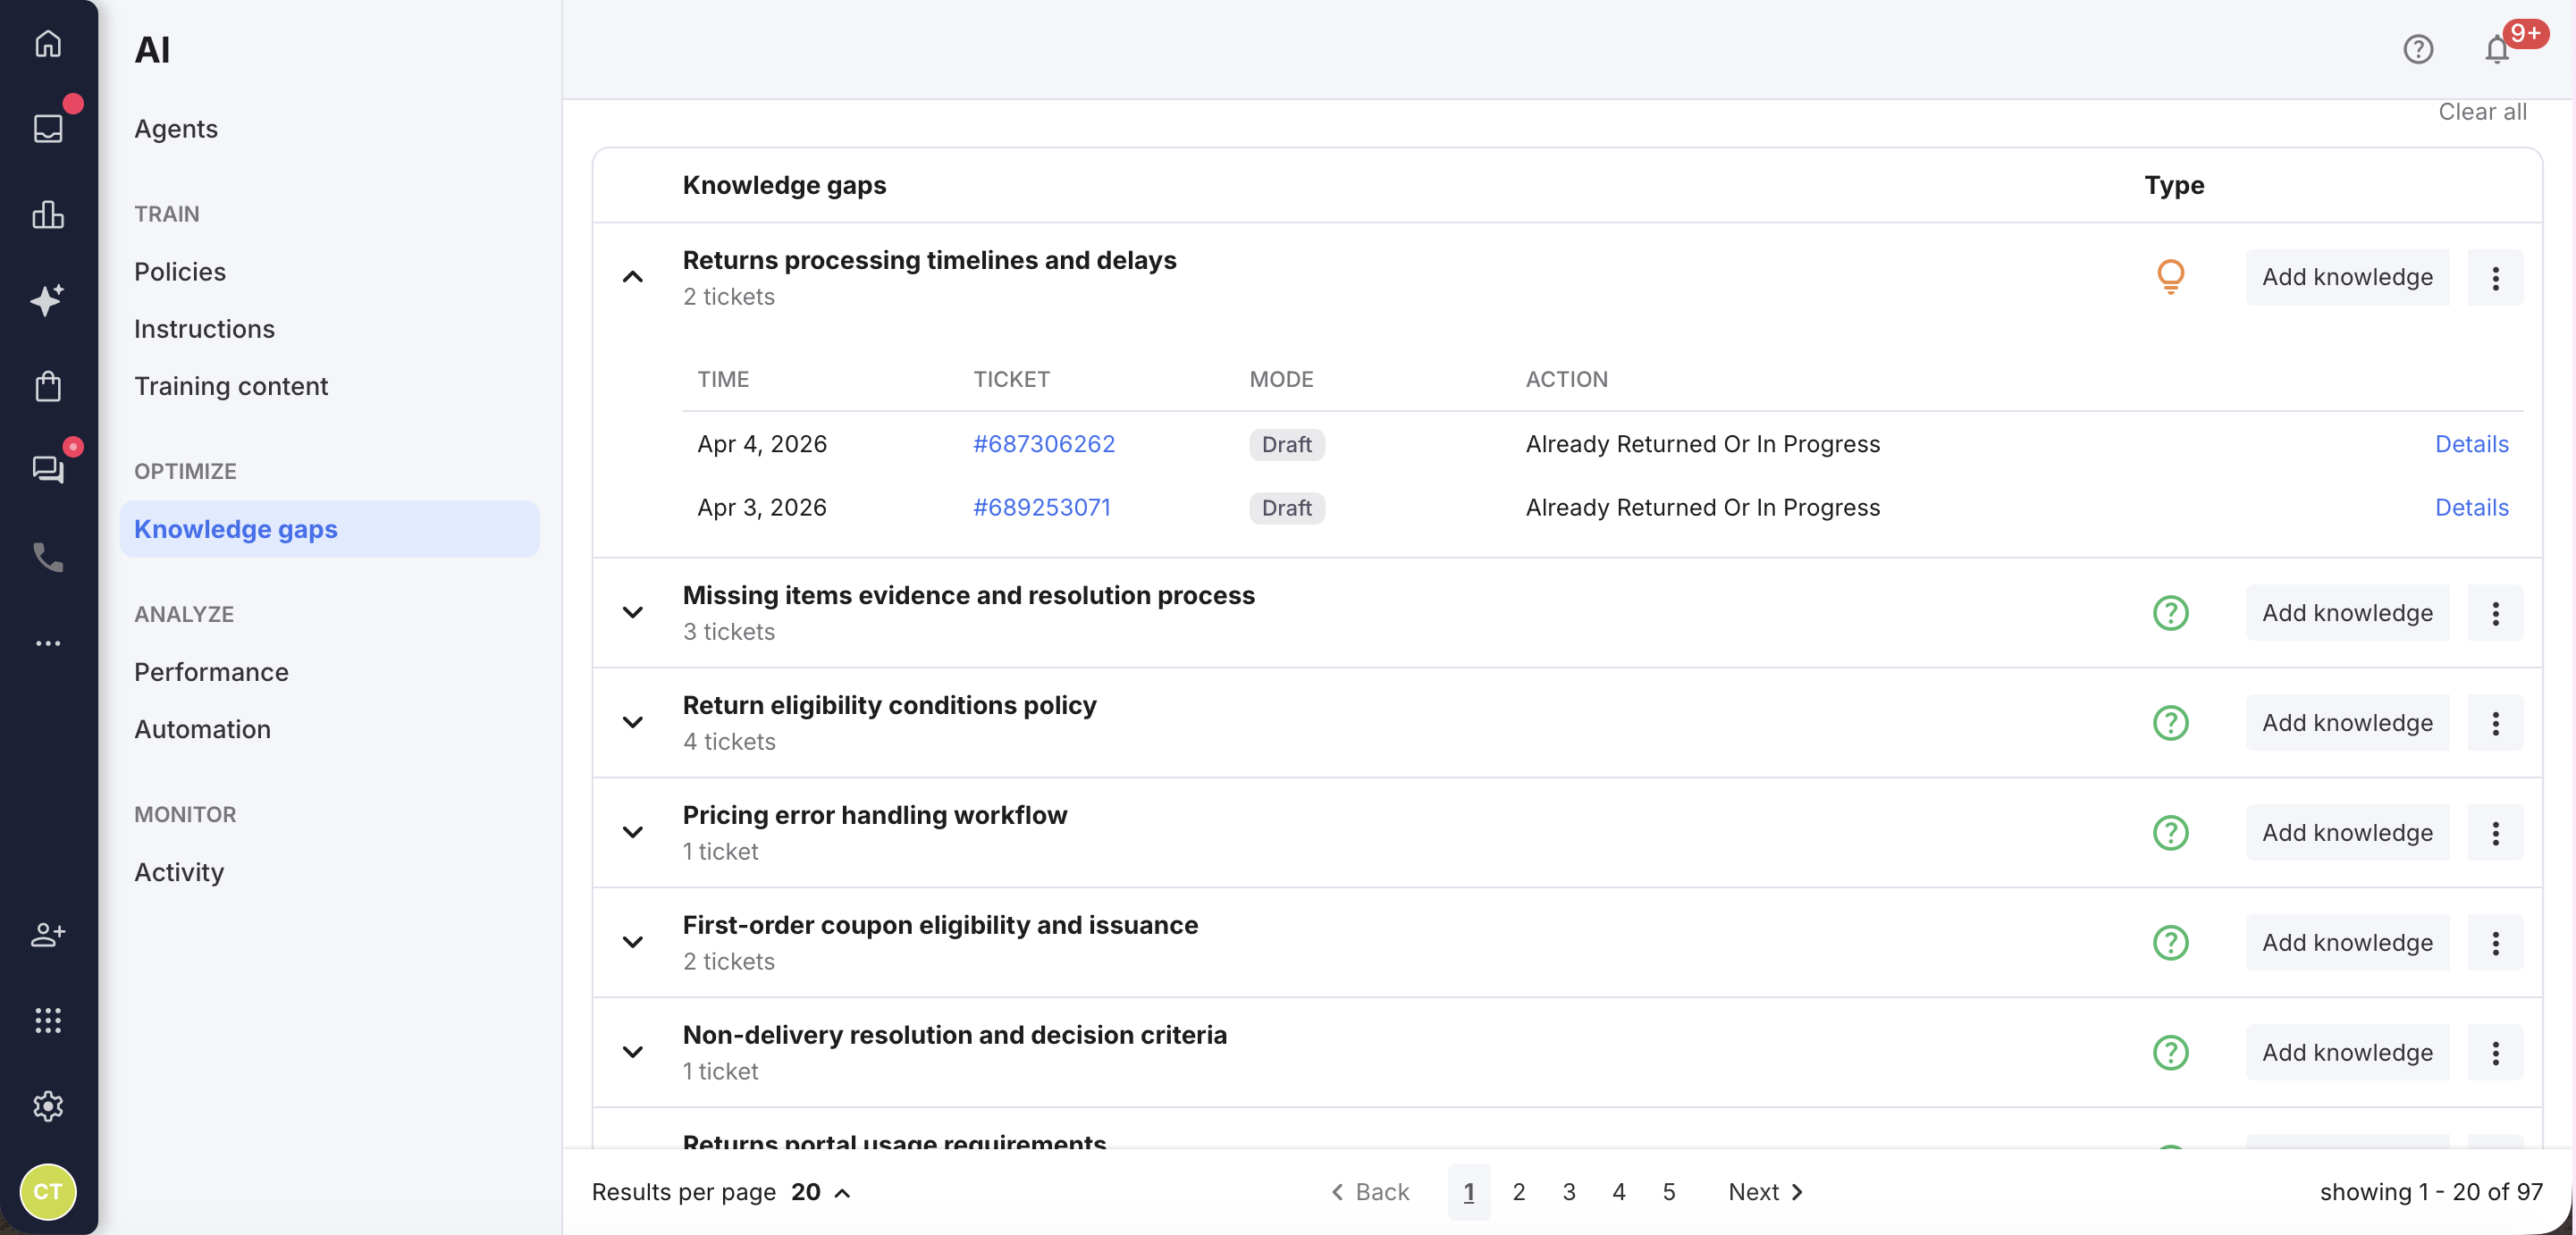Collapse Returns processing timelines and delays row
The width and height of the screenshot is (2576, 1235).
(x=633, y=277)
